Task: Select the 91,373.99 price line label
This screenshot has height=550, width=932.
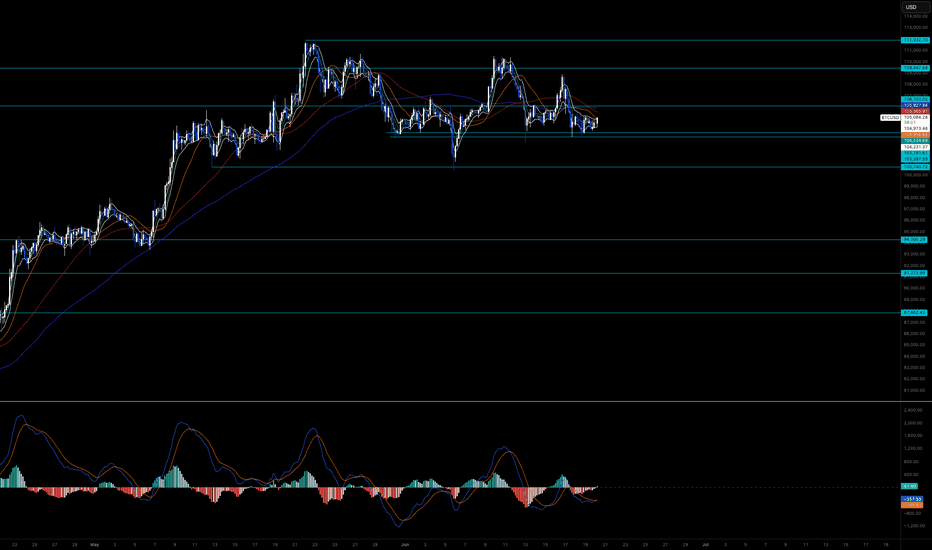Action: (915, 273)
